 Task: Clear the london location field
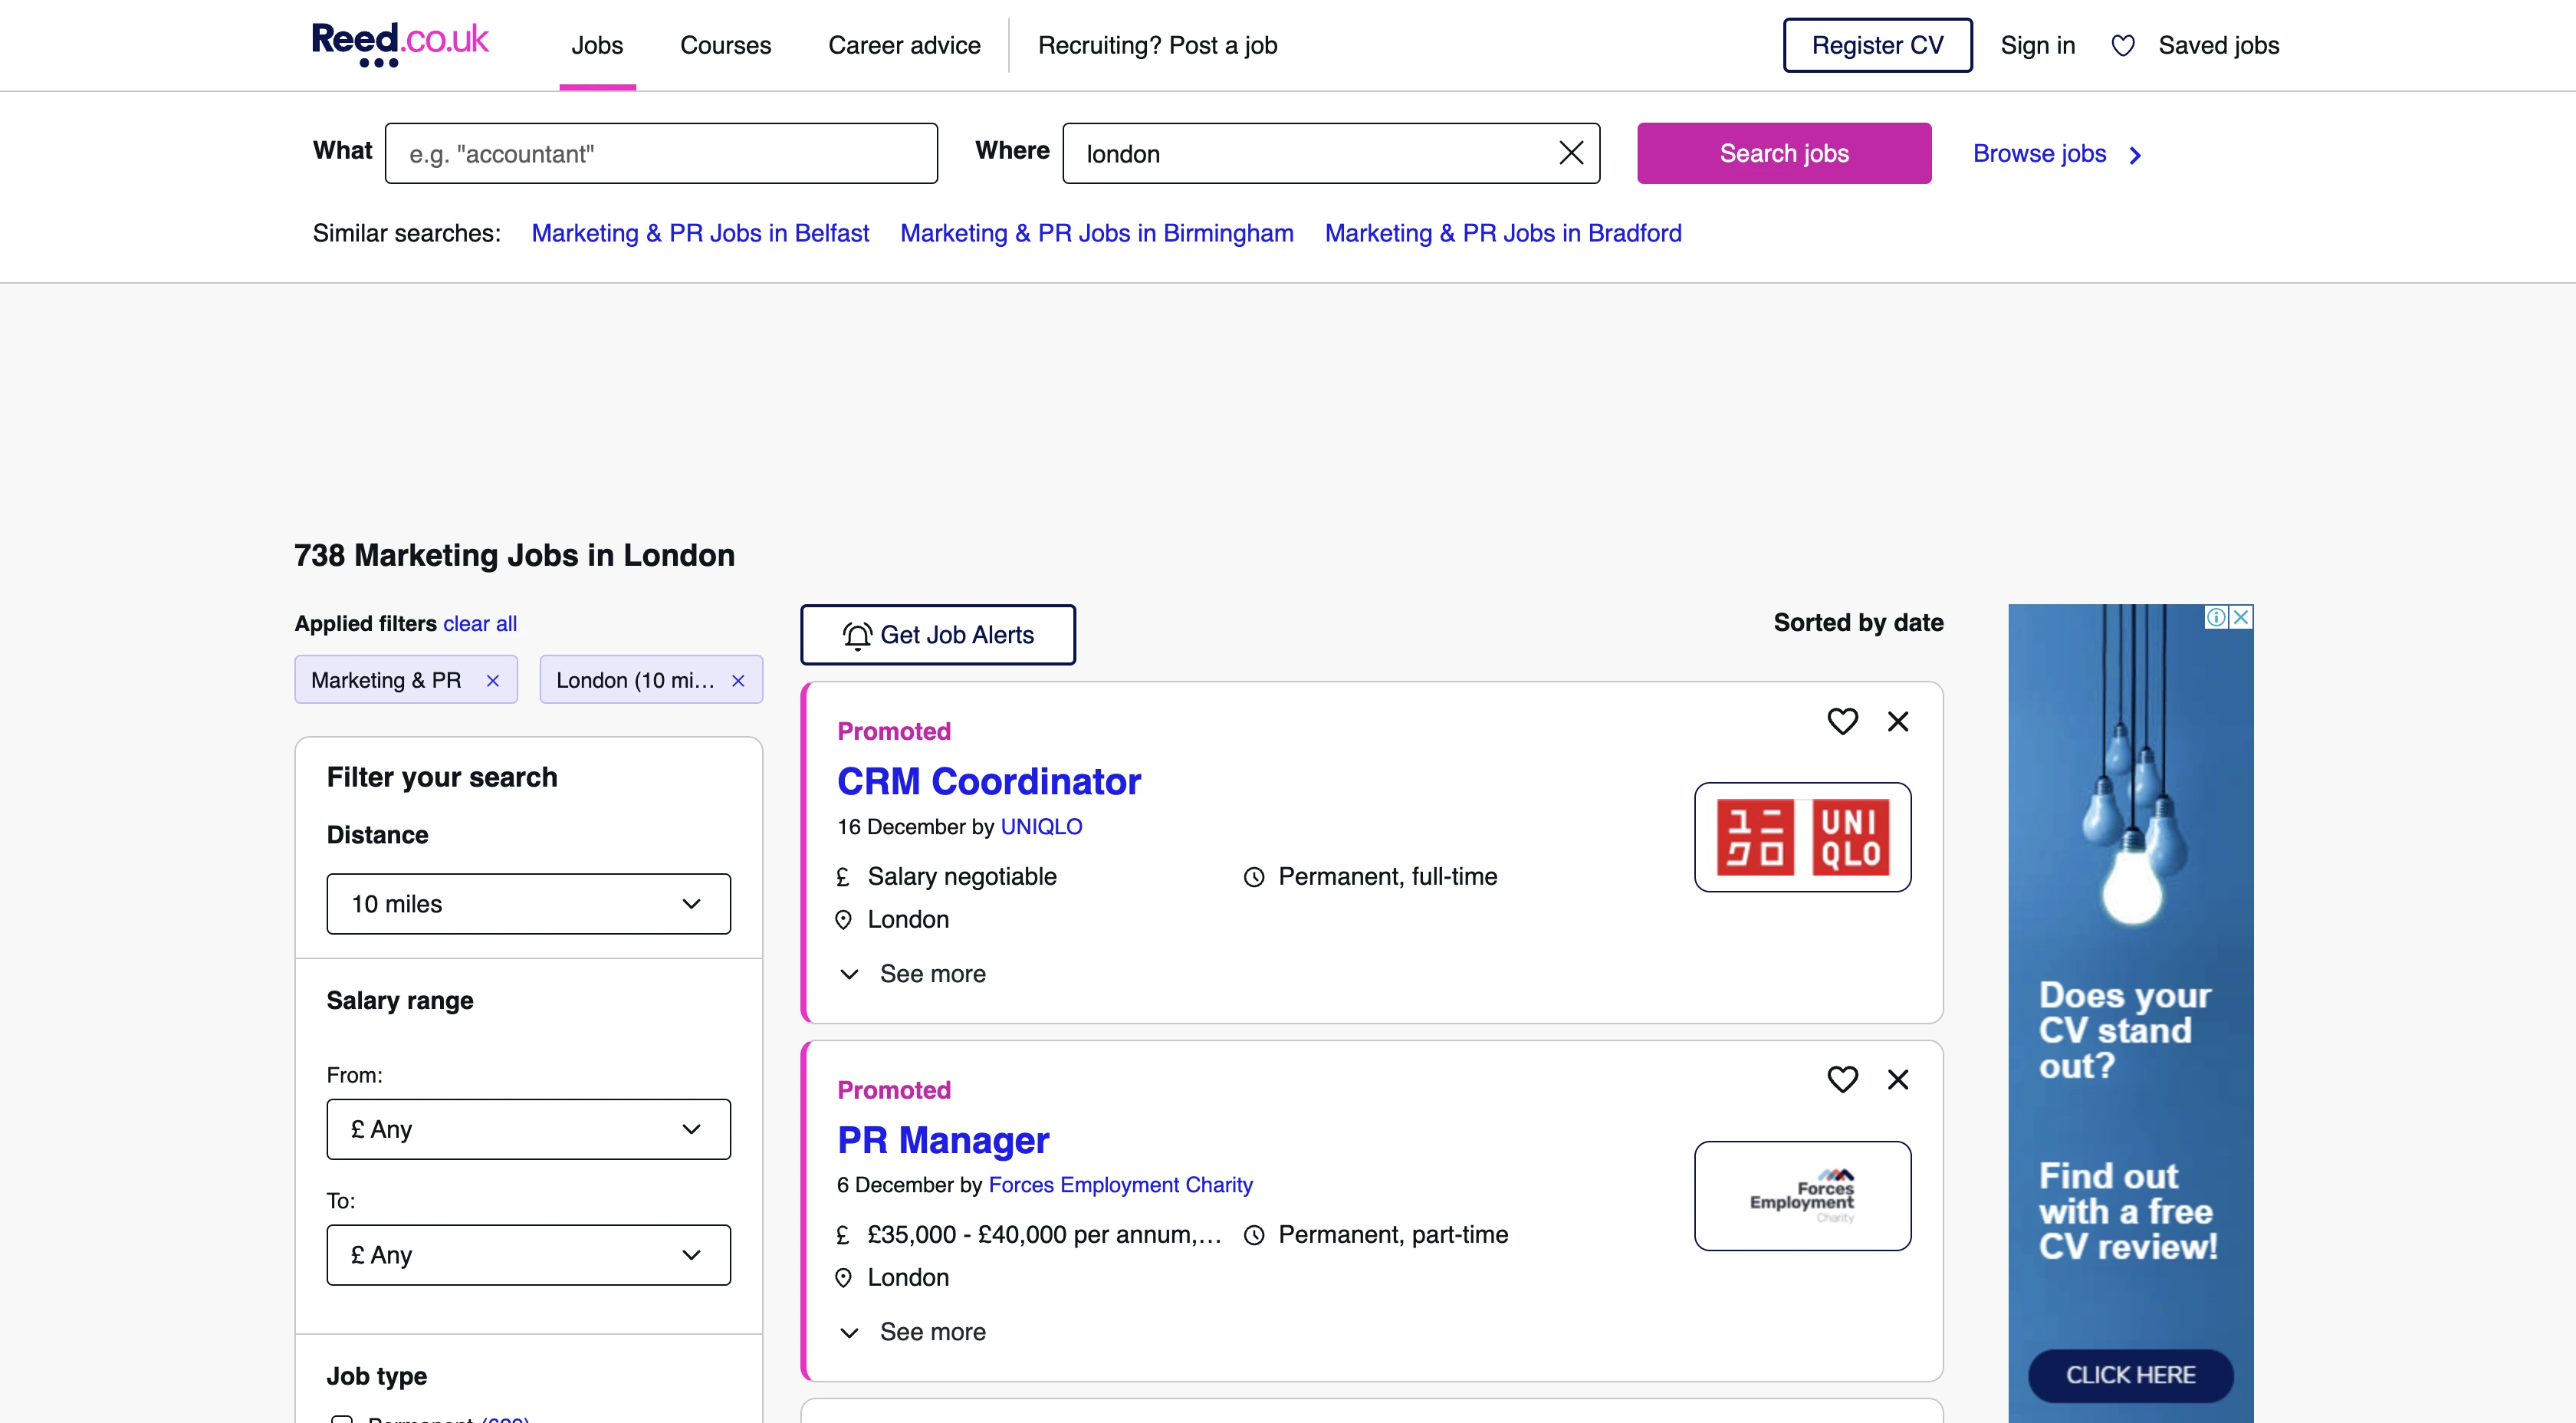1571,153
